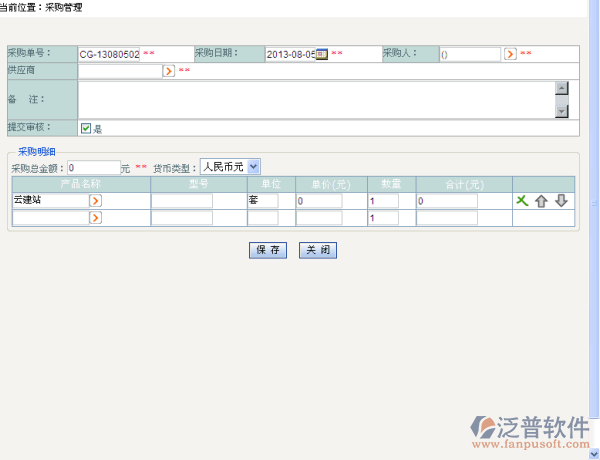Screen dimensions: 600x460
Task: Focus the 单价 field in 云建站 row
Action: (320, 201)
